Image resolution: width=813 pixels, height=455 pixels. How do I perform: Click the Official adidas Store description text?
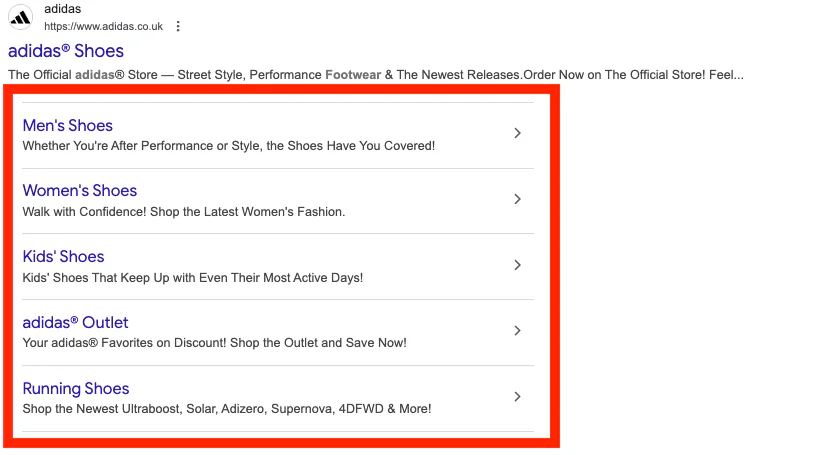(376, 75)
